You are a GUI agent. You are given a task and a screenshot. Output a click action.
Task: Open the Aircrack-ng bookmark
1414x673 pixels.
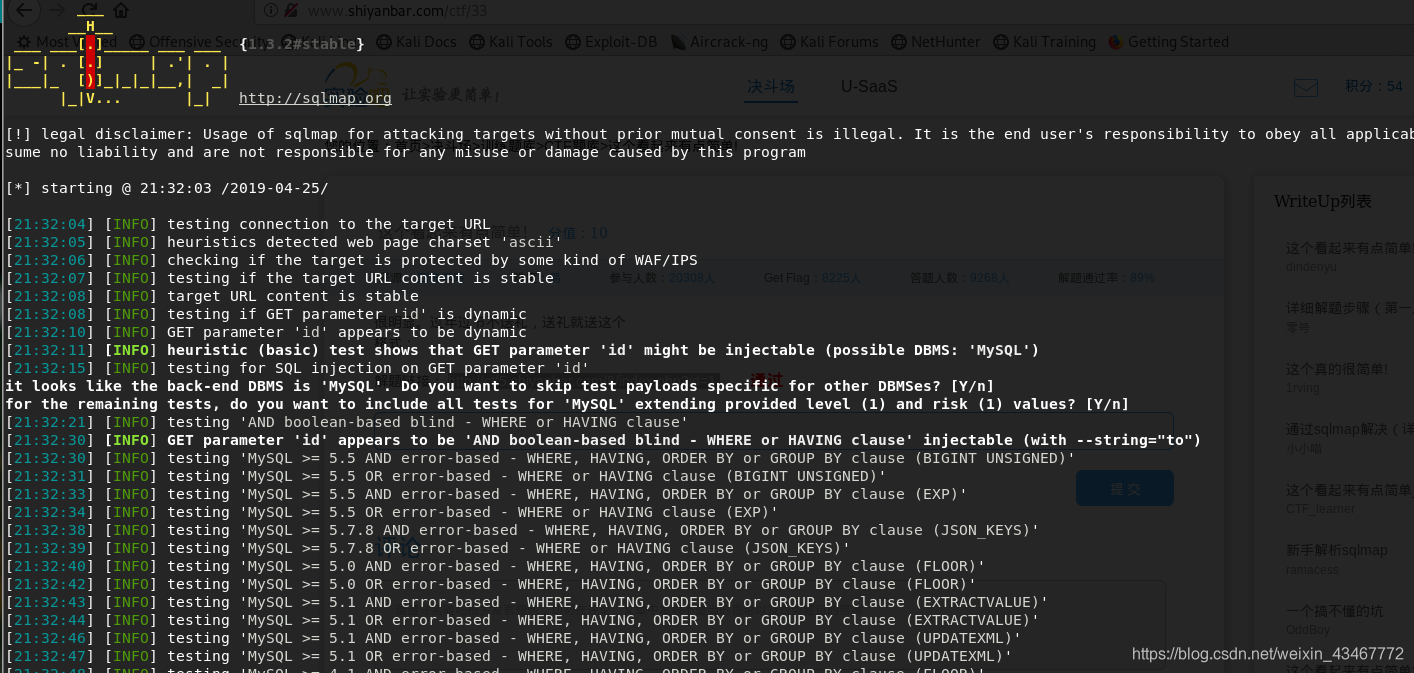[x=719, y=42]
